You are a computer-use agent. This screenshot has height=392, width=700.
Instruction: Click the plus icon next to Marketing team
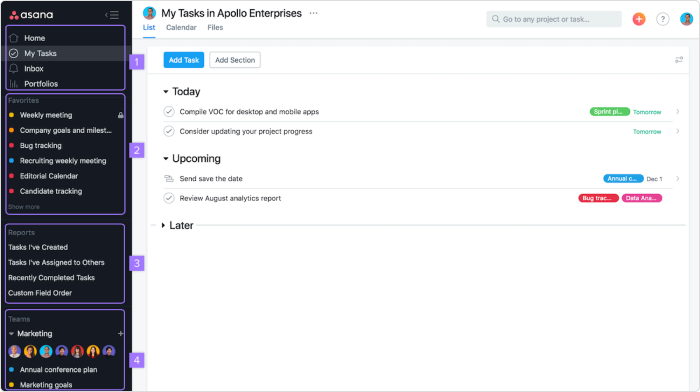(x=121, y=334)
